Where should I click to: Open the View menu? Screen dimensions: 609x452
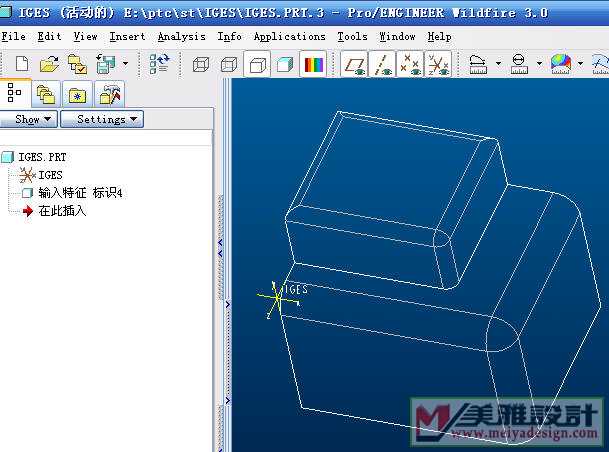pos(85,37)
